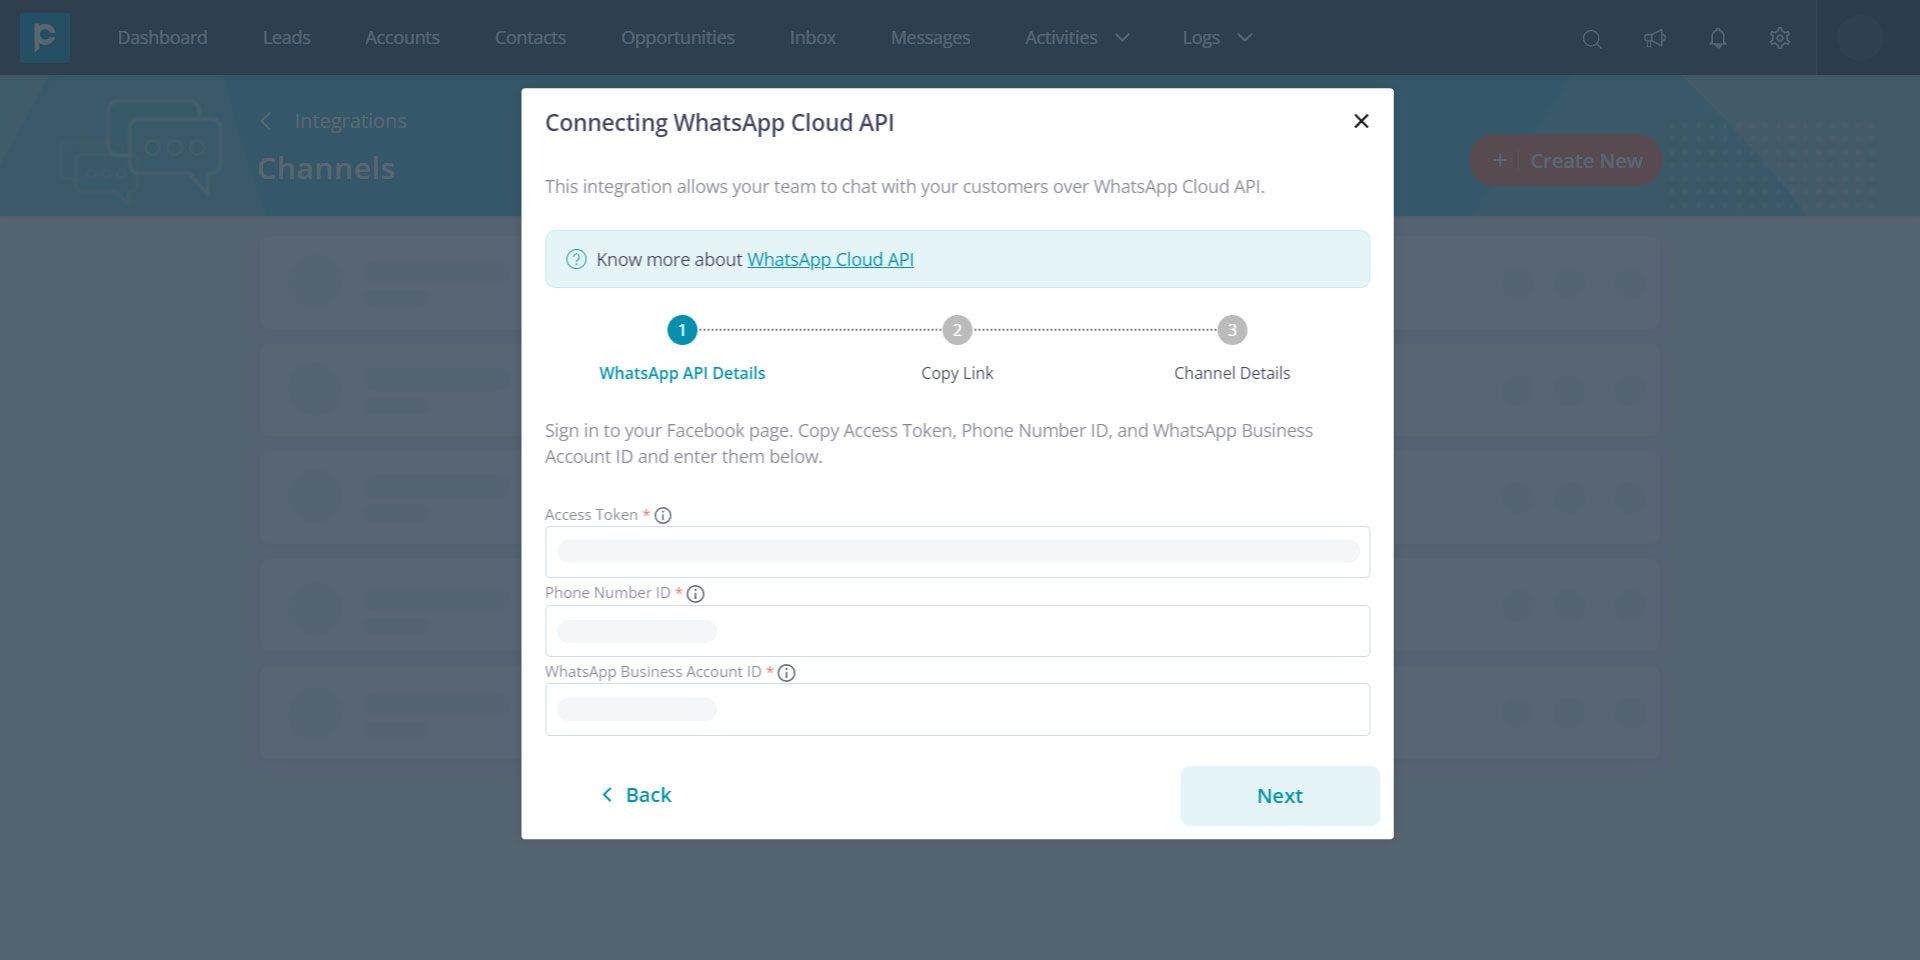Click the user avatar in the header

click(1860, 38)
